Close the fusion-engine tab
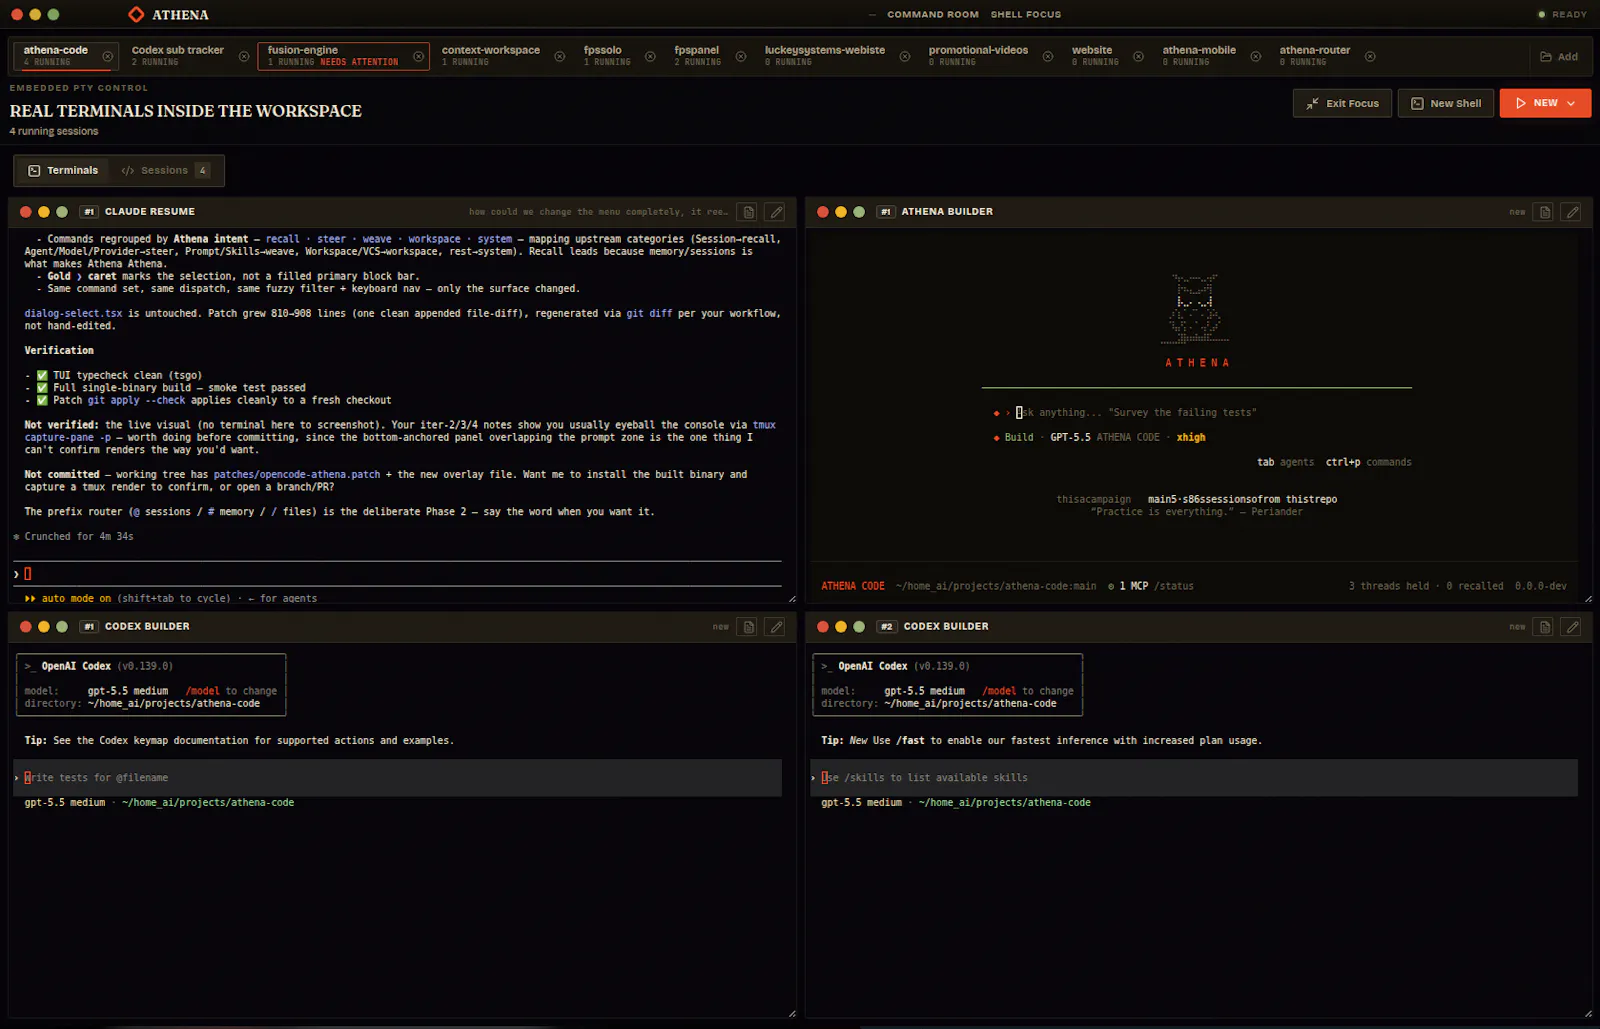1600x1029 pixels. coord(418,56)
